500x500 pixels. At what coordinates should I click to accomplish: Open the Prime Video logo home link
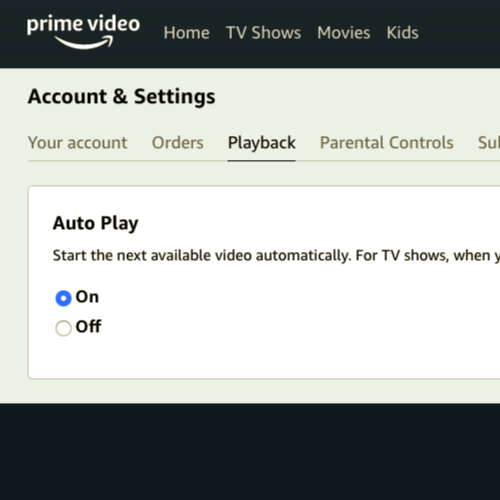[x=83, y=32]
